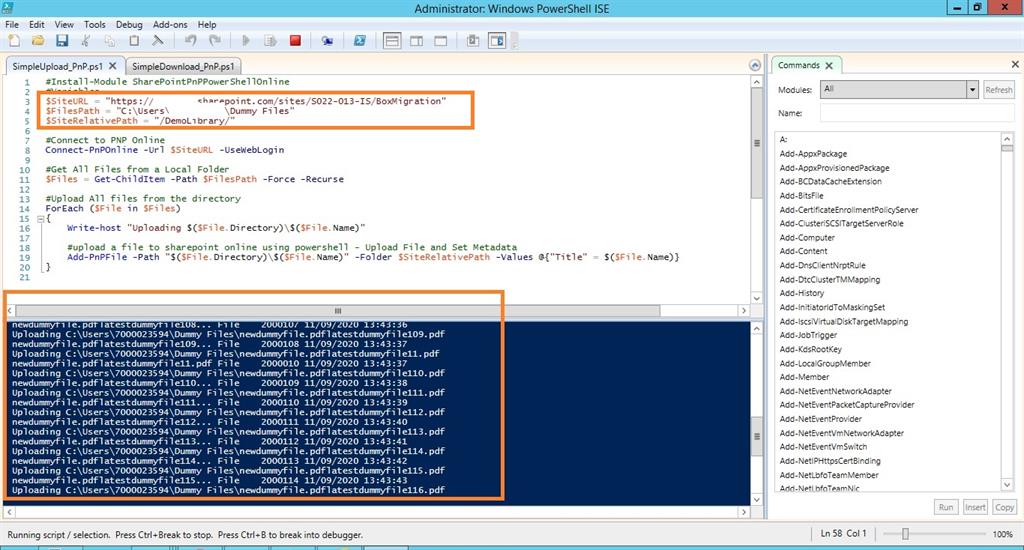The image size is (1024, 550).
Task: Switch to the SimpleDownload_PnP.ps1 tab
Action: [x=183, y=66]
